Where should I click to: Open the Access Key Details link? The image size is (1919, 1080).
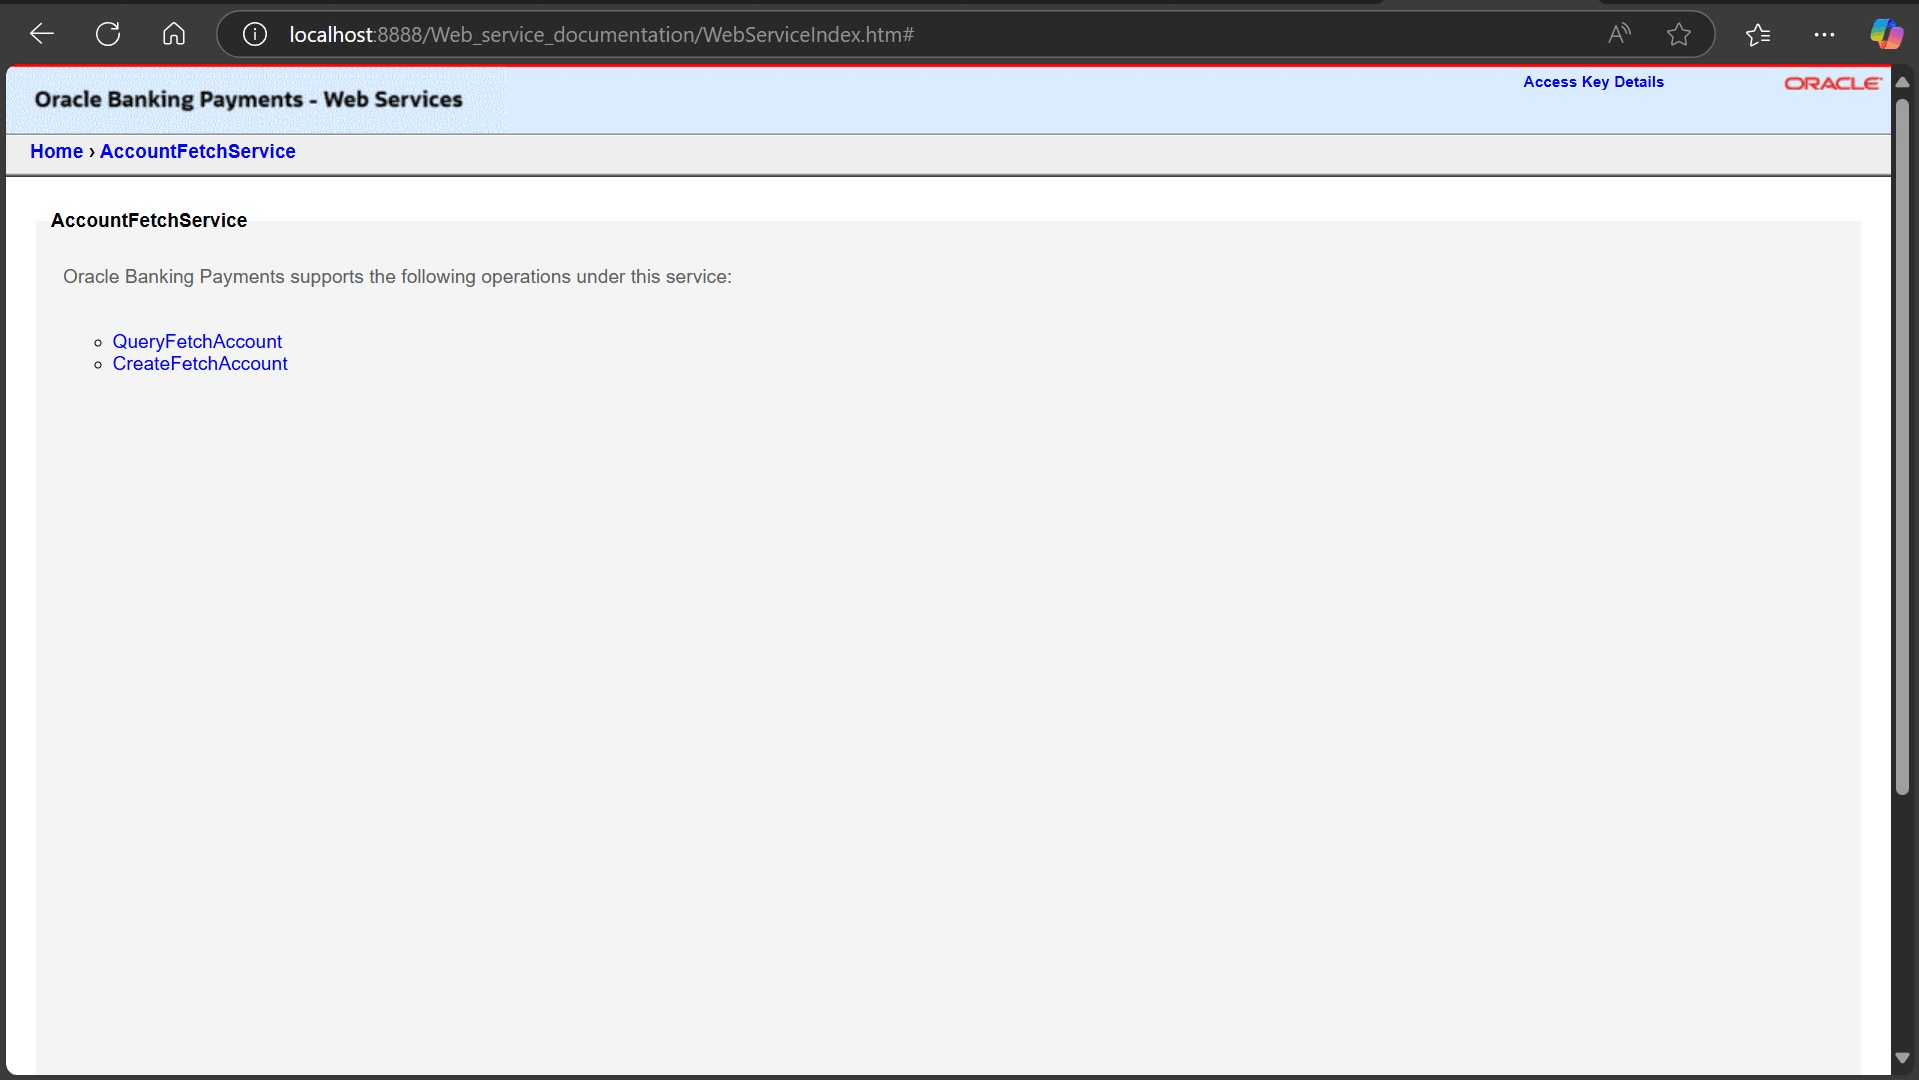pyautogui.click(x=1593, y=82)
